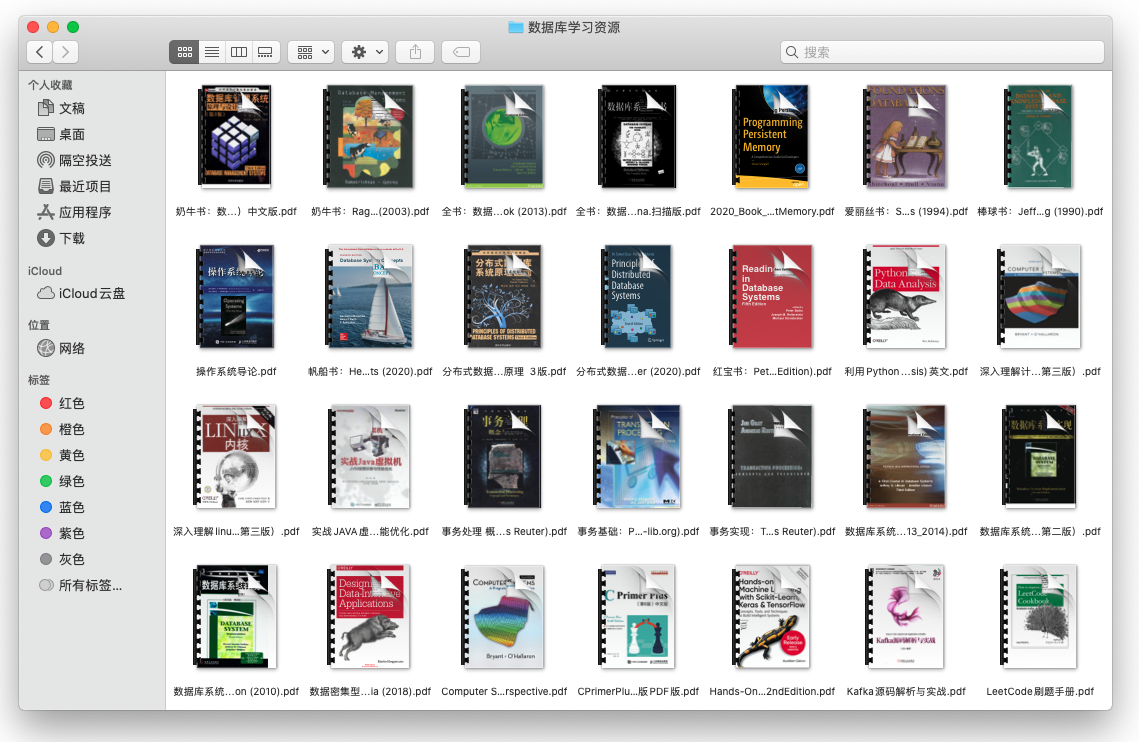Select the 事务实现 Reuter PDF icon
This screenshot has height=742, width=1139.
click(x=771, y=456)
